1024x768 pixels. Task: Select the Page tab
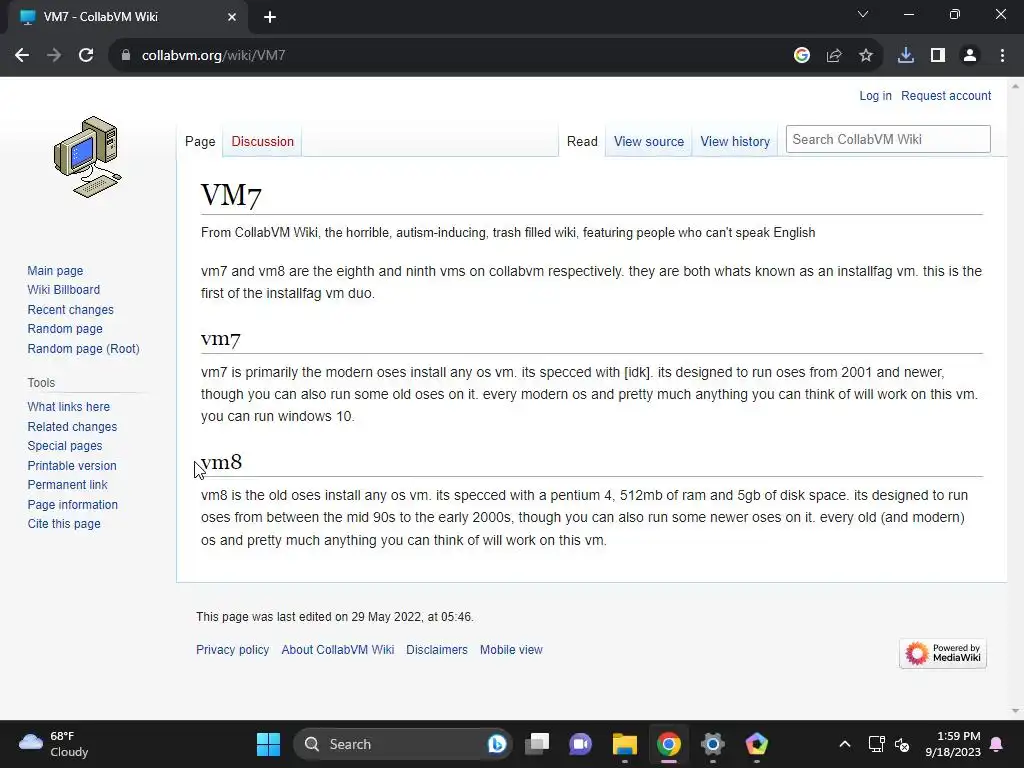pyautogui.click(x=200, y=142)
